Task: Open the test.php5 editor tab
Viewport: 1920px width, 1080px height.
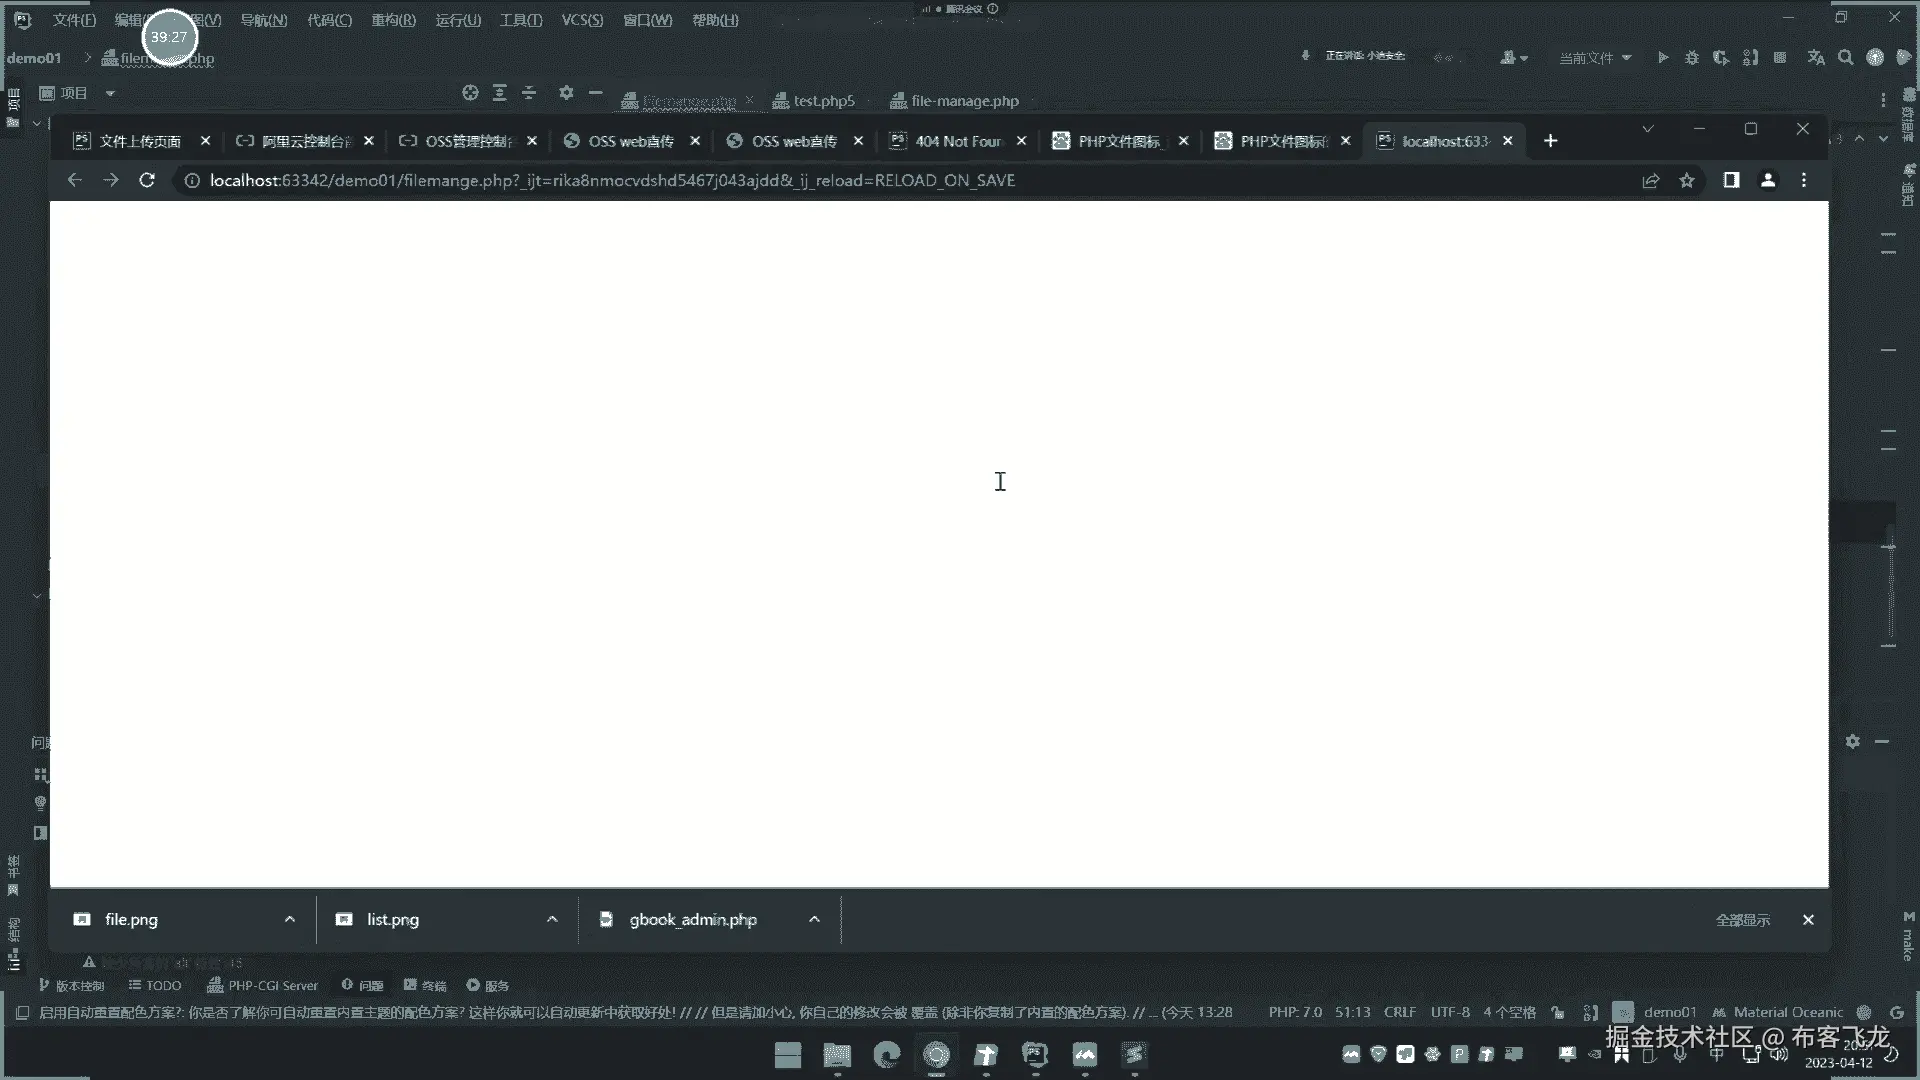Action: 823,101
